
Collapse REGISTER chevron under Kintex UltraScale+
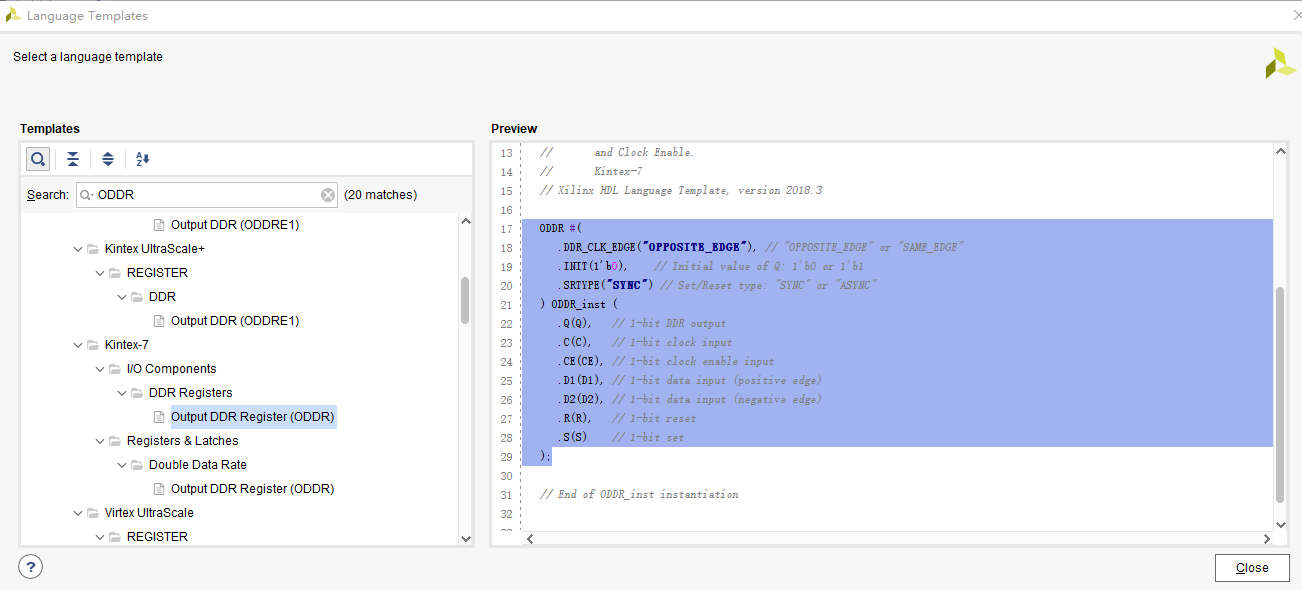click(x=100, y=273)
